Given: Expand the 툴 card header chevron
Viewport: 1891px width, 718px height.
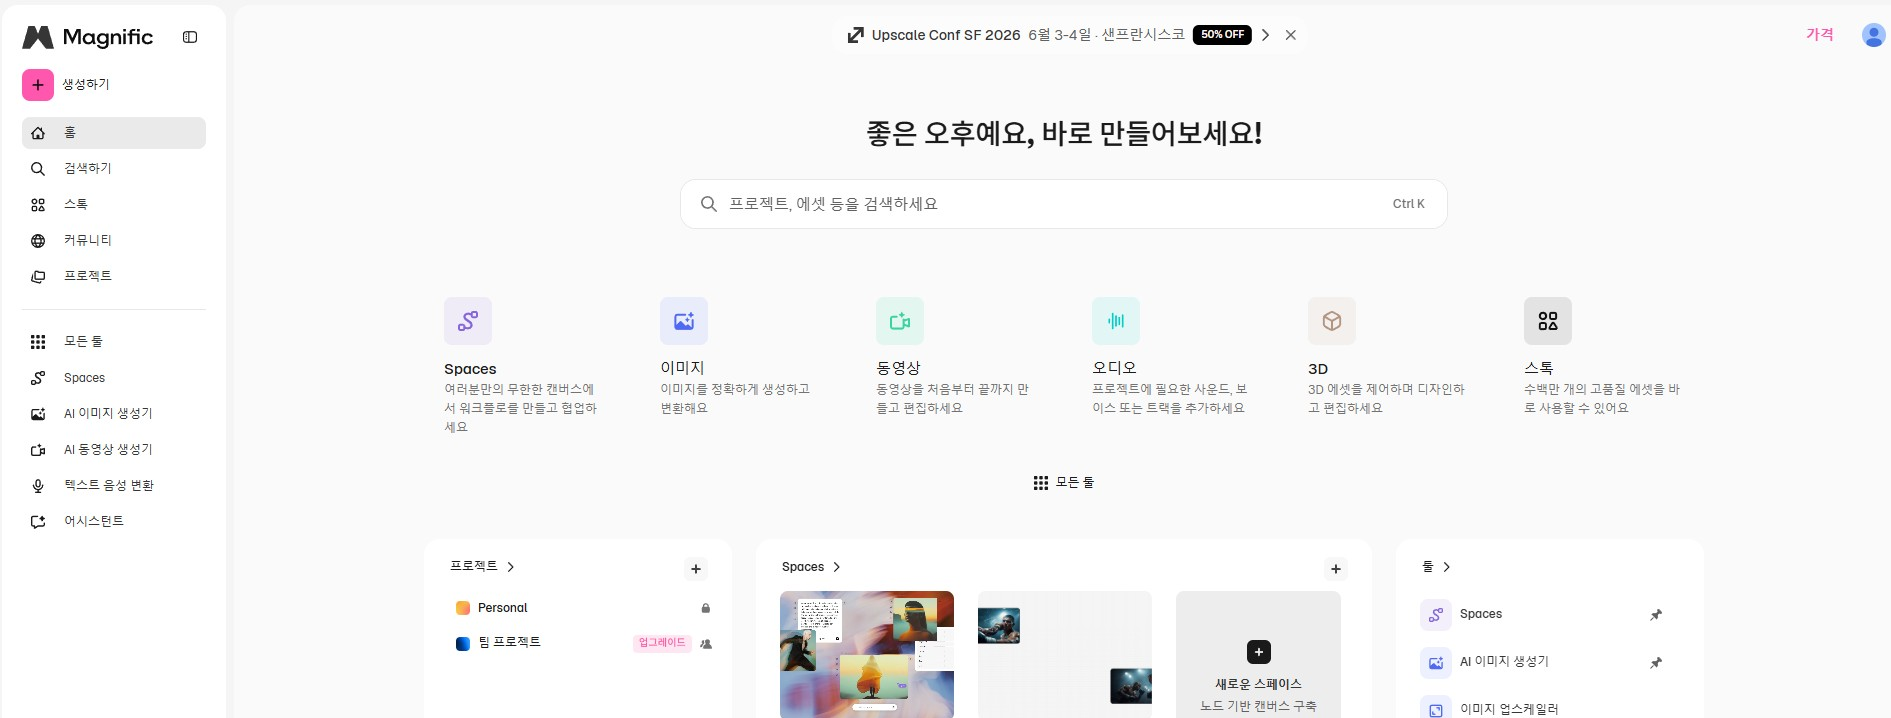Looking at the screenshot, I should pyautogui.click(x=1447, y=567).
